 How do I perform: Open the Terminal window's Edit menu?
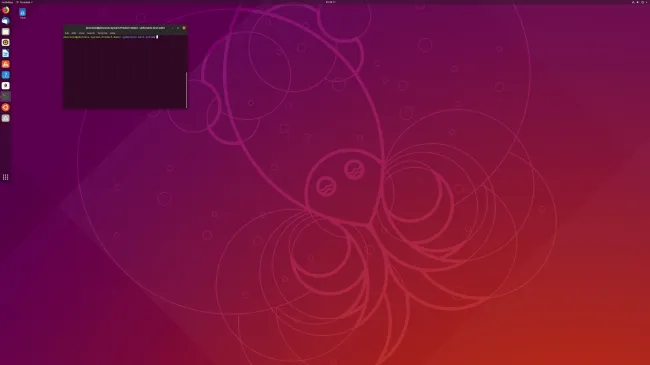[73, 33]
